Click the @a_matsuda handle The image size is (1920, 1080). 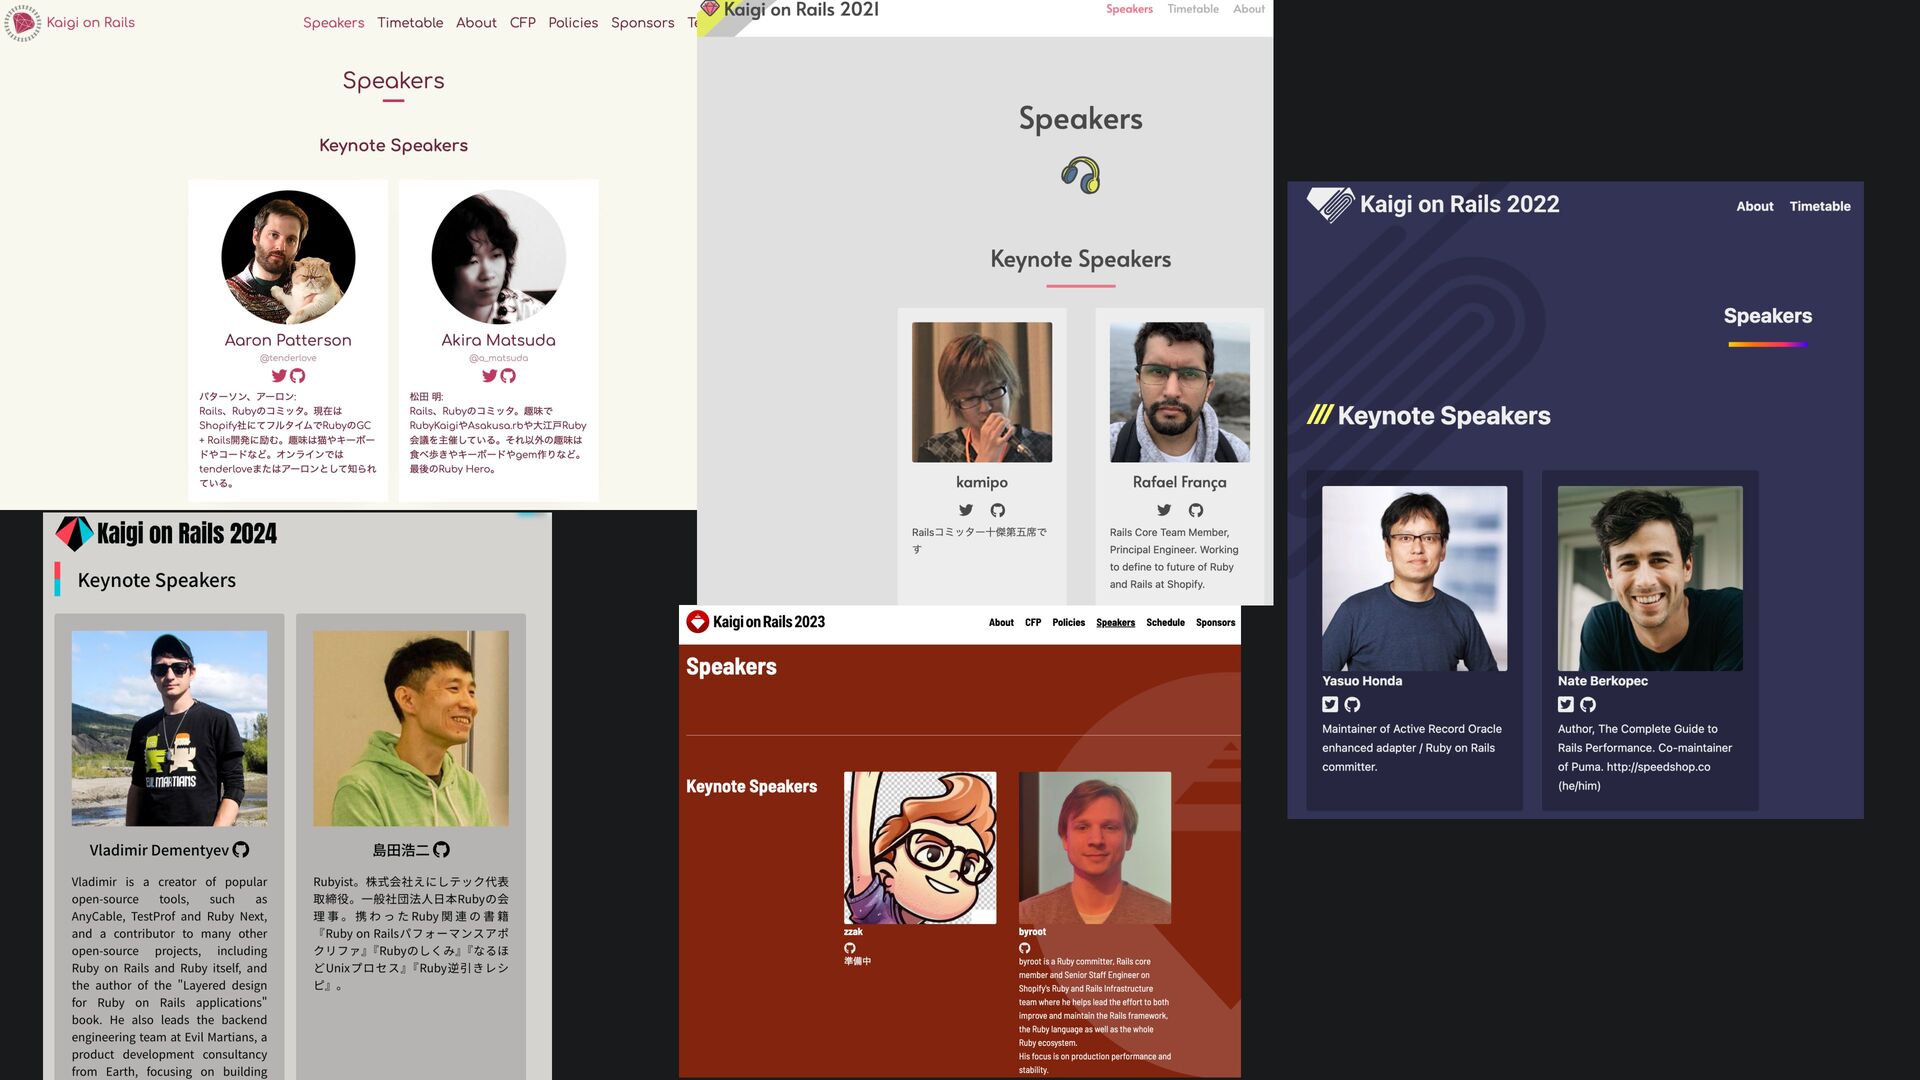(x=498, y=358)
